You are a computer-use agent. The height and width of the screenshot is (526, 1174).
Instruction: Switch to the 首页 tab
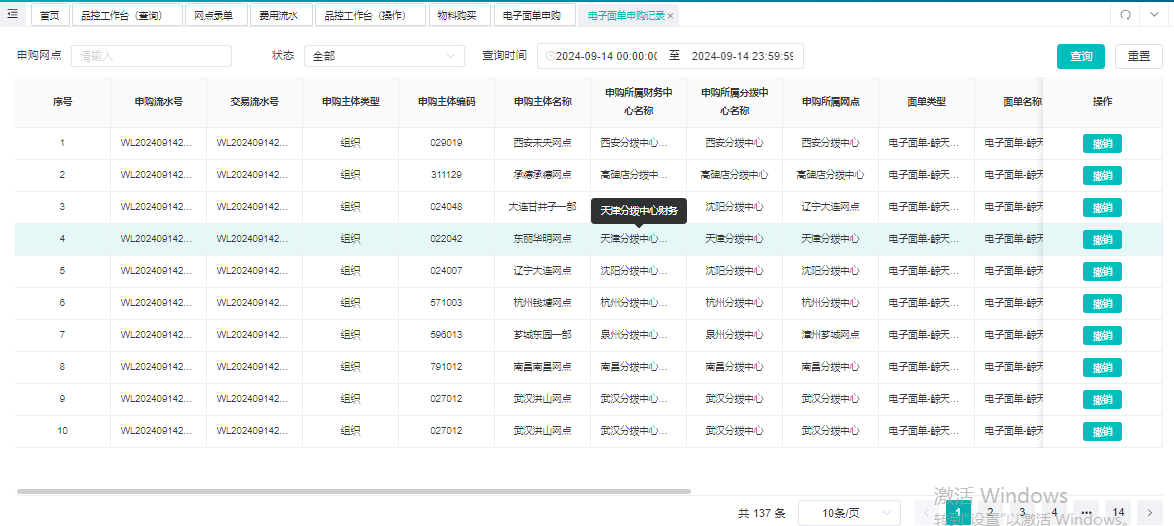pos(50,15)
